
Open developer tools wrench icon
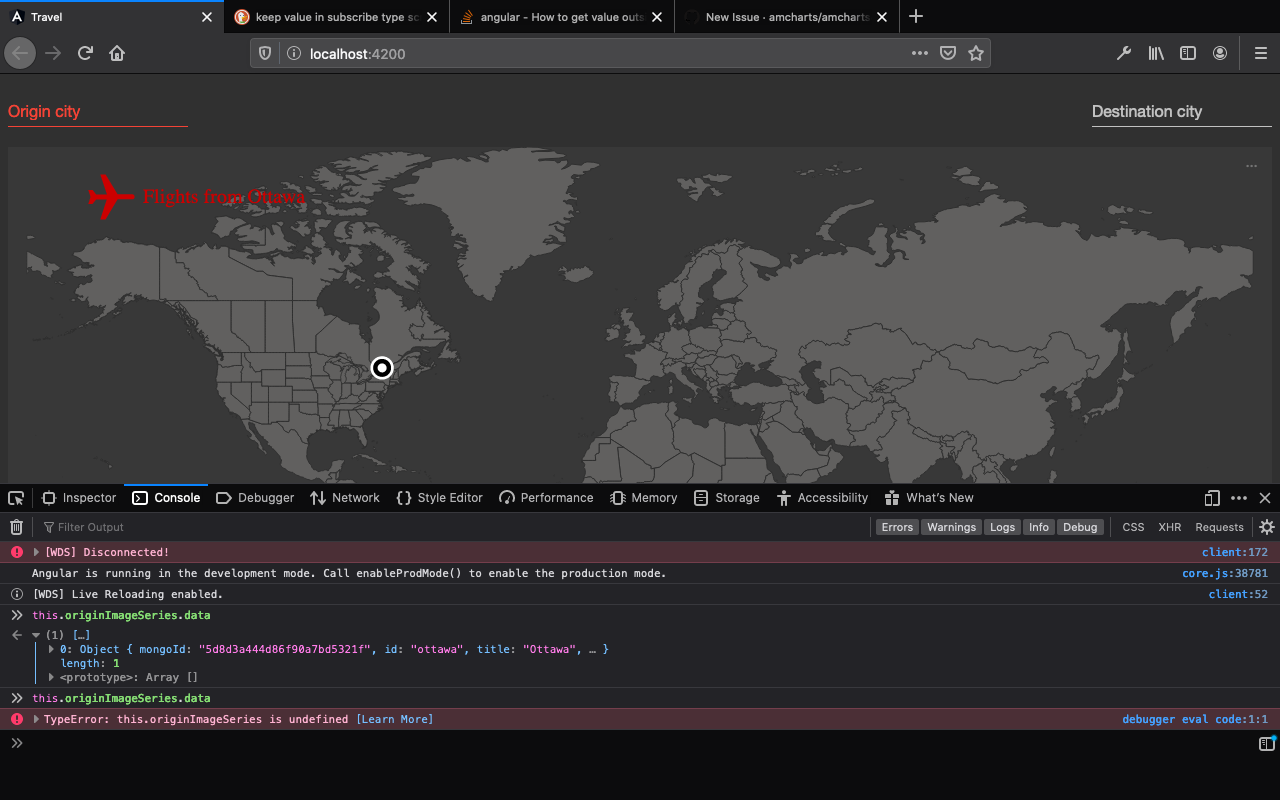(x=1124, y=53)
